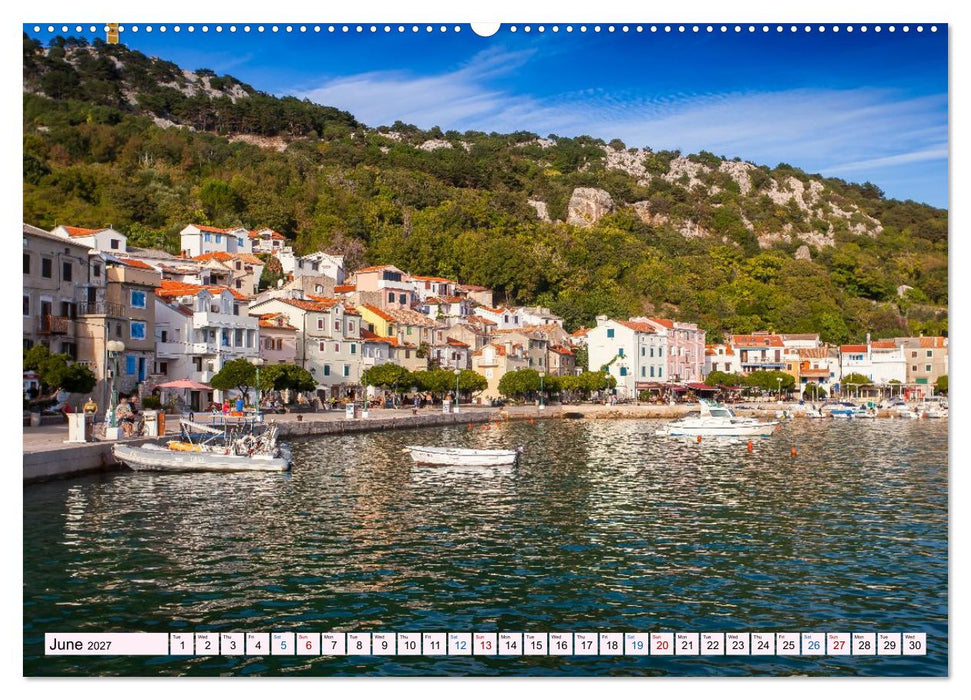Click the Sunday 6 date cell
This screenshot has height=700, width=971.
point(308,644)
